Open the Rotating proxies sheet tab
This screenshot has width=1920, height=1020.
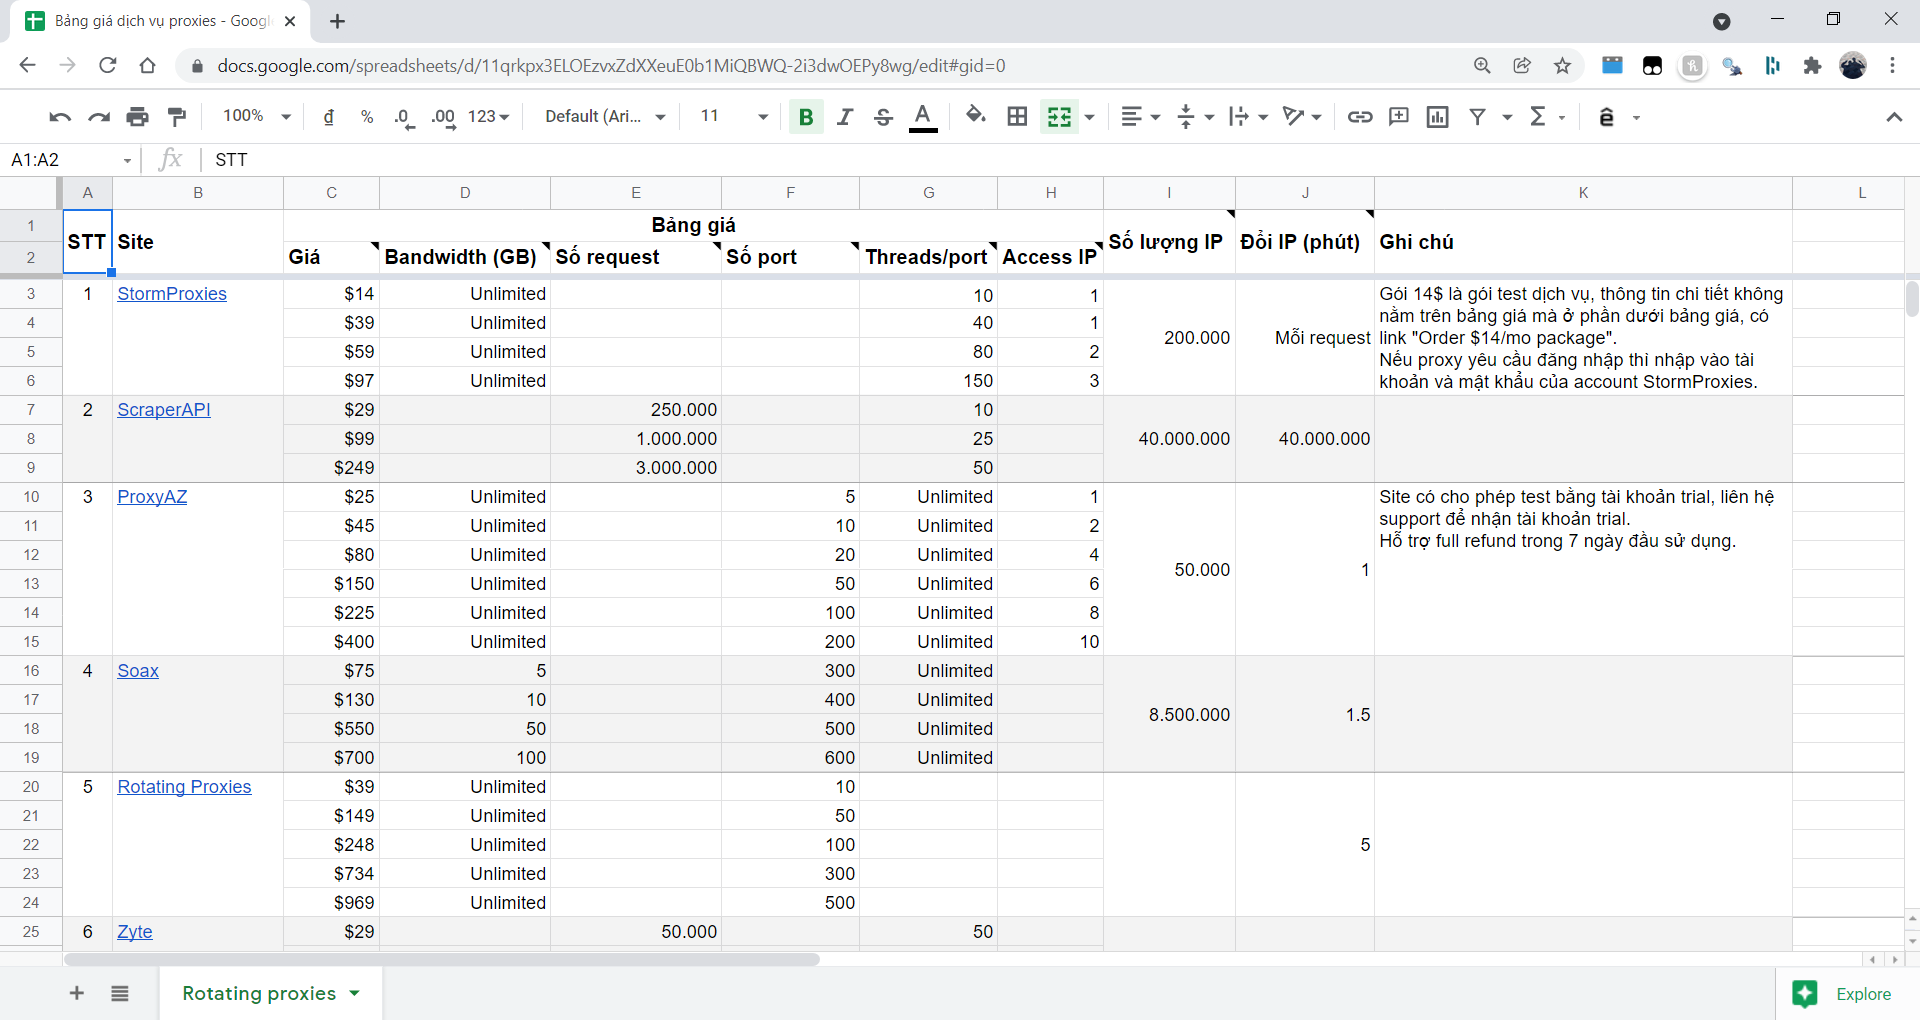(x=259, y=993)
